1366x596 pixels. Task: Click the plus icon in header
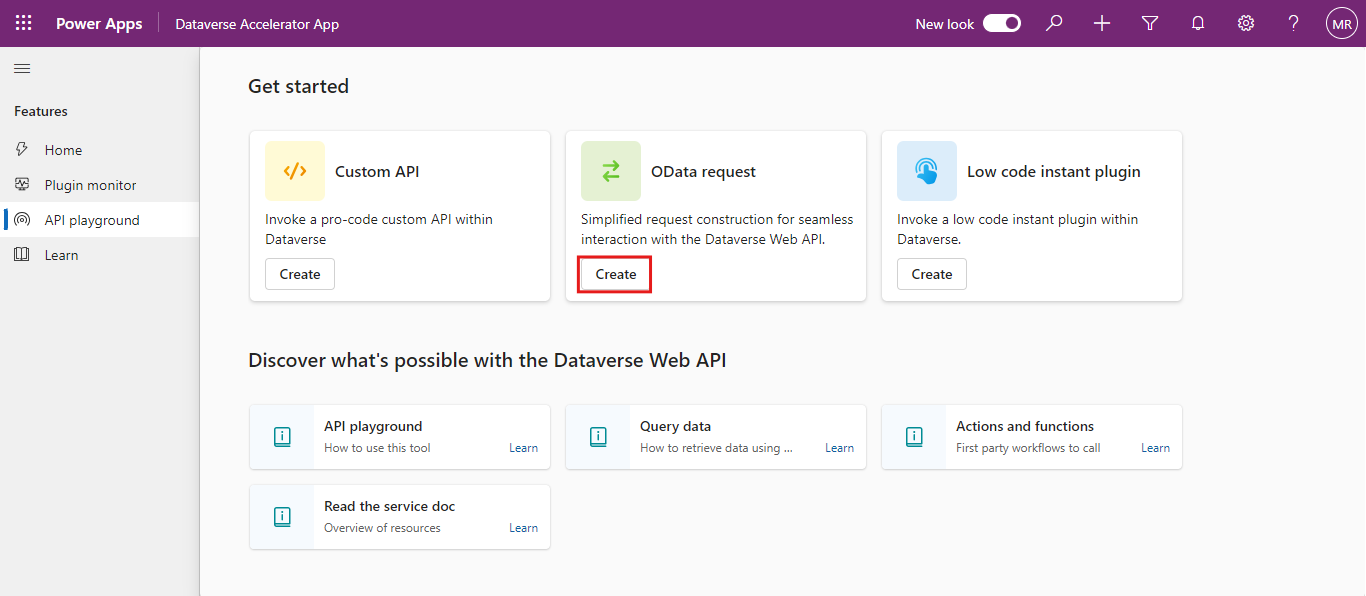(x=1102, y=23)
